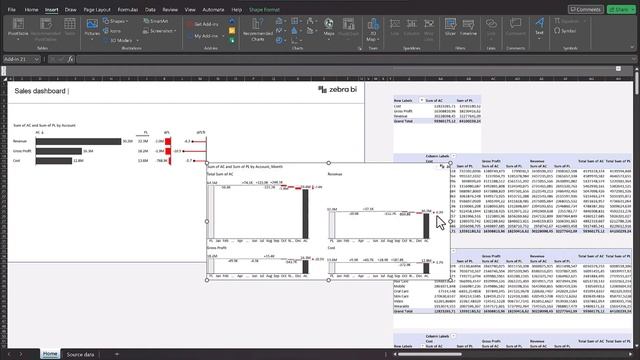The height and width of the screenshot is (360, 640).
Task: Click Get Add-ins
Action: coord(202,24)
